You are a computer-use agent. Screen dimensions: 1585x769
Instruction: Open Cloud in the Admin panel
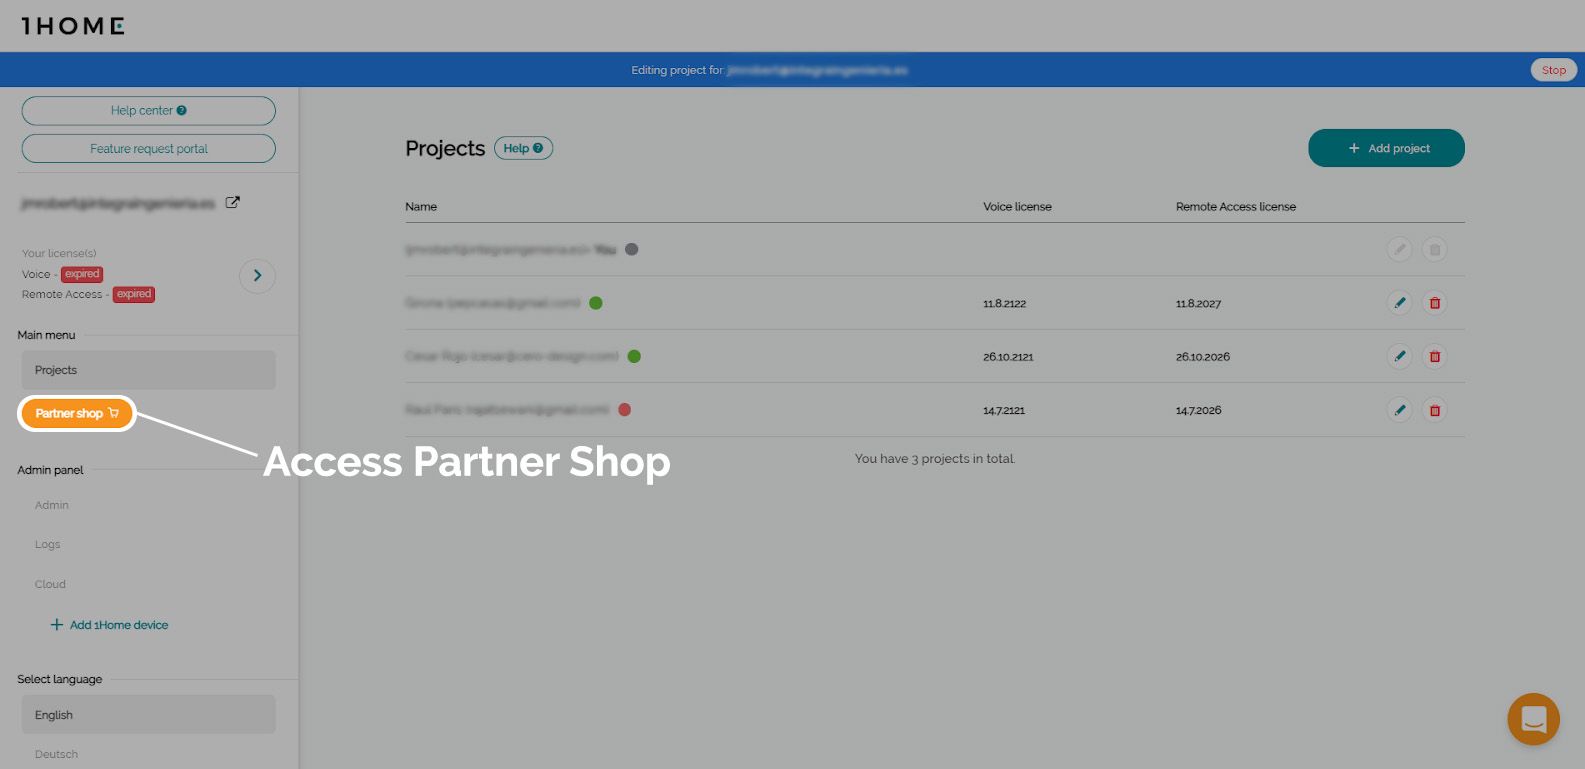pyautogui.click(x=50, y=584)
